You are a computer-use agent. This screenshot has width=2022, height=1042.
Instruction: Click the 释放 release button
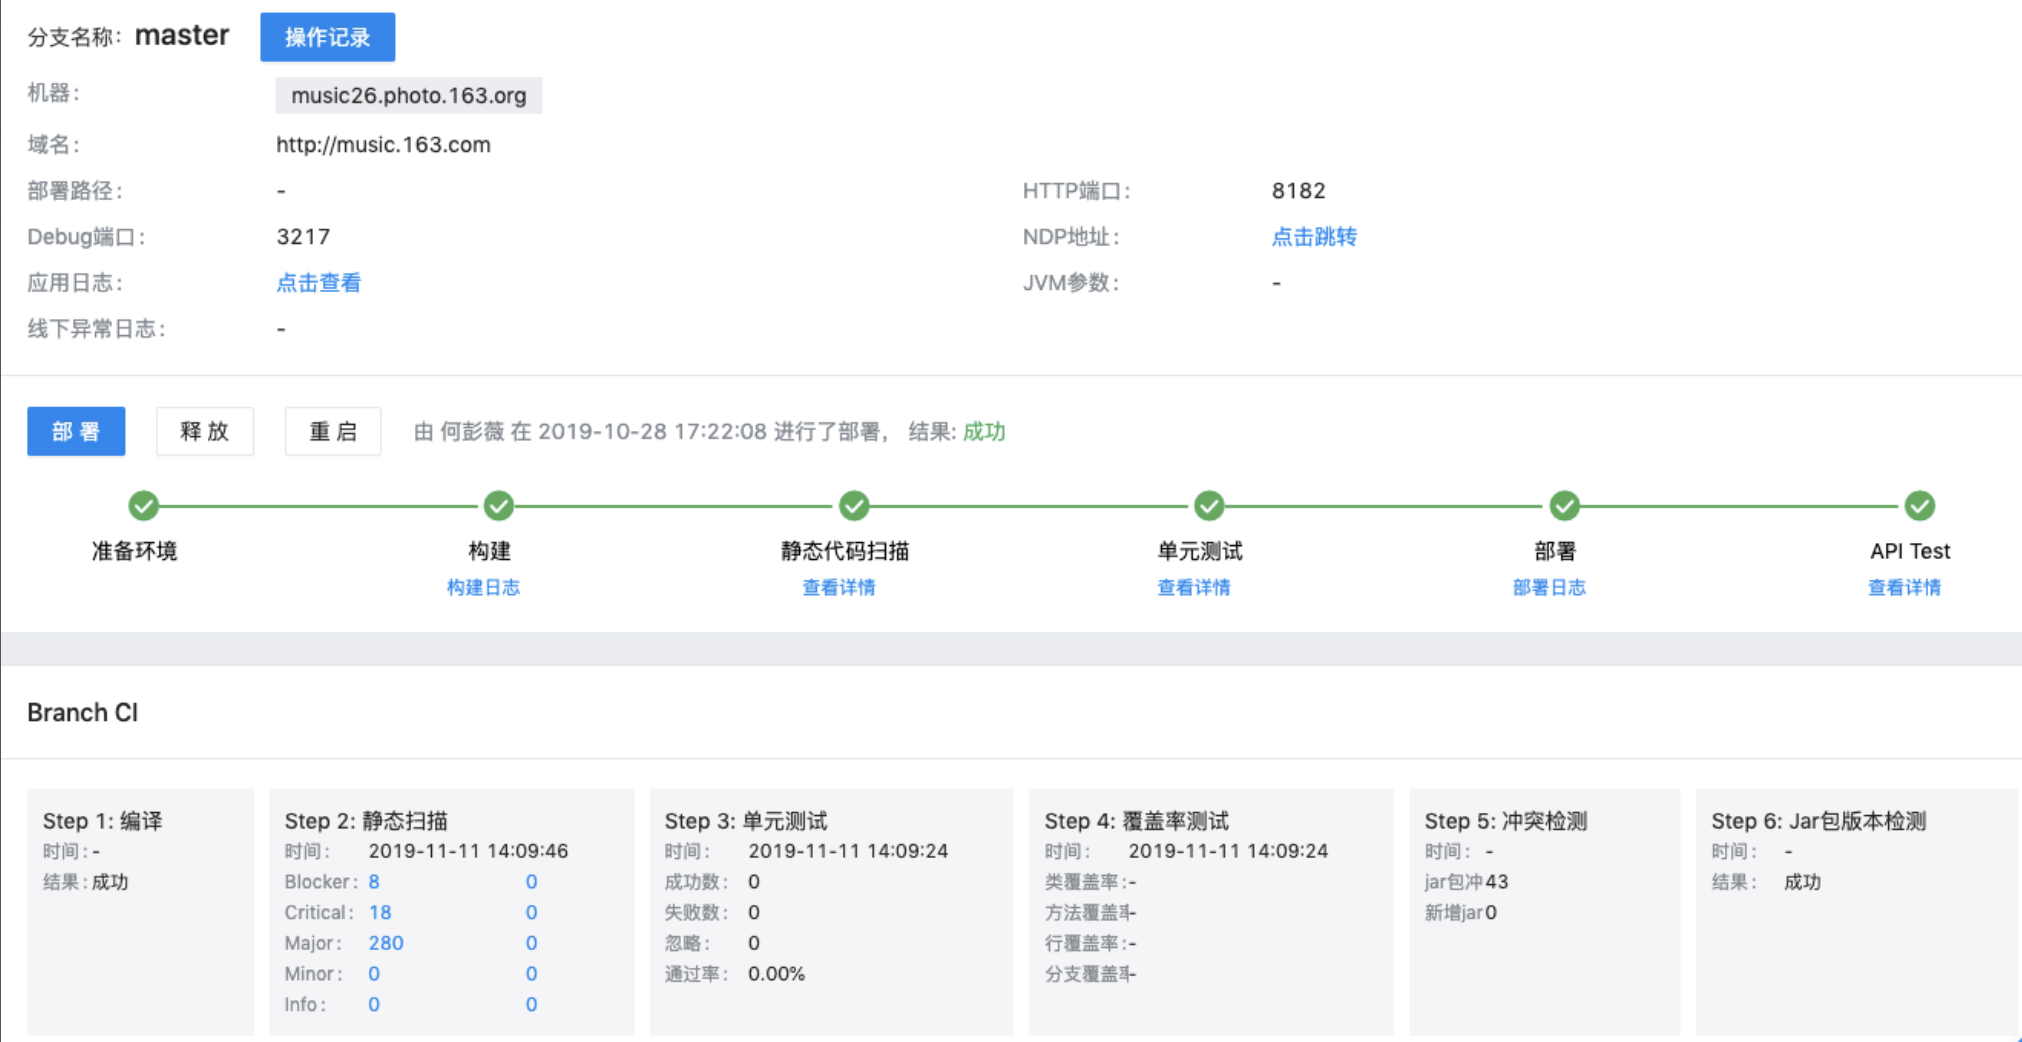pyautogui.click(x=205, y=431)
